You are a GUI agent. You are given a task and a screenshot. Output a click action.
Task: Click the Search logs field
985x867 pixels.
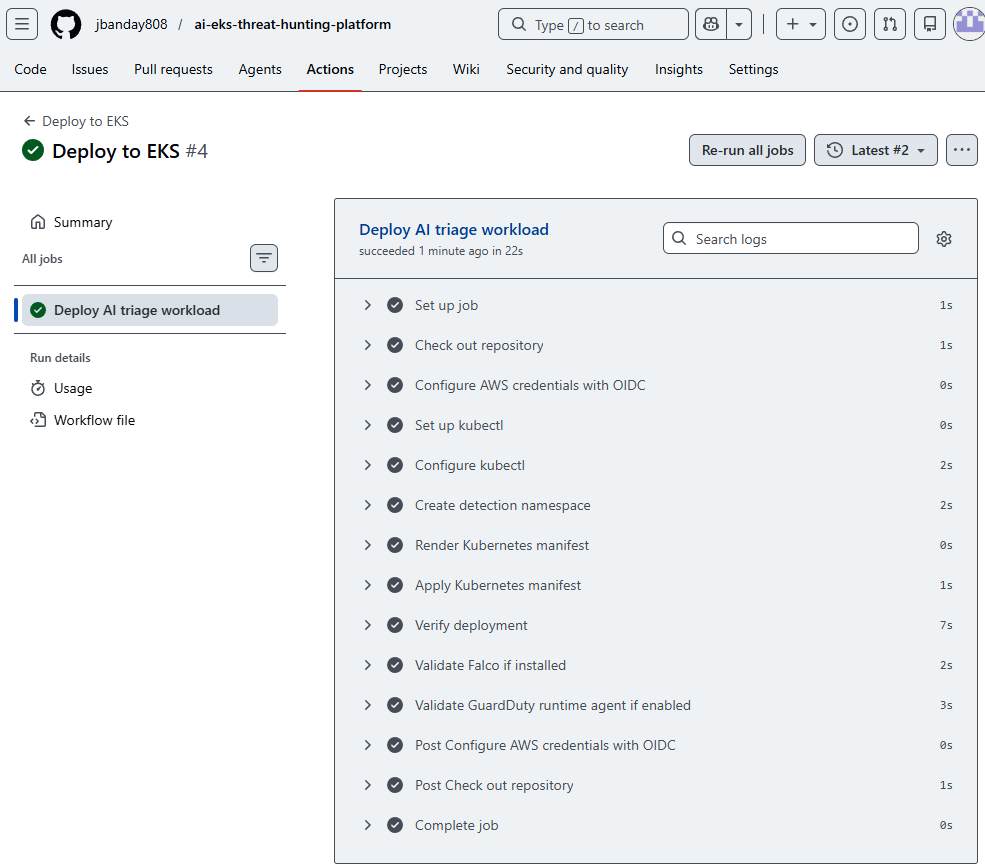pyautogui.click(x=791, y=238)
